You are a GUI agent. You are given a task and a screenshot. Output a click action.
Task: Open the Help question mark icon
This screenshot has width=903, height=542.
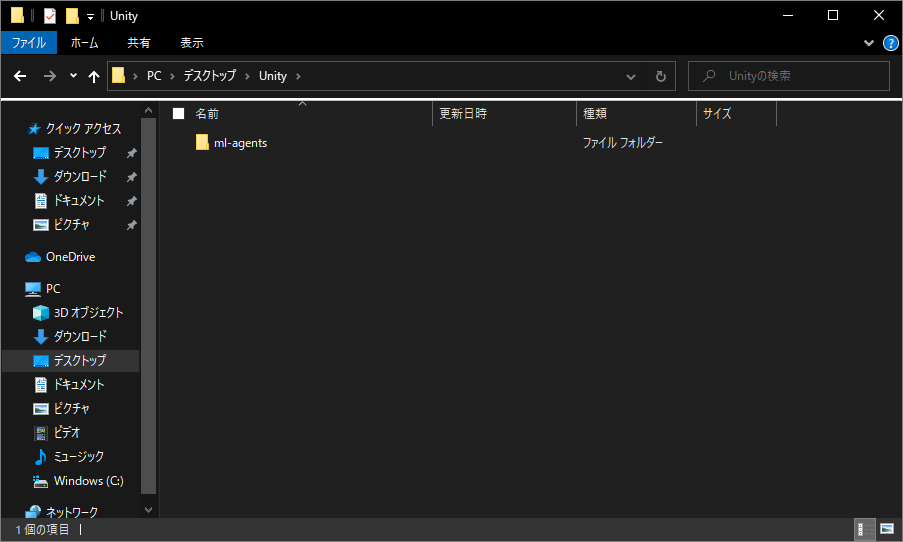tap(891, 43)
